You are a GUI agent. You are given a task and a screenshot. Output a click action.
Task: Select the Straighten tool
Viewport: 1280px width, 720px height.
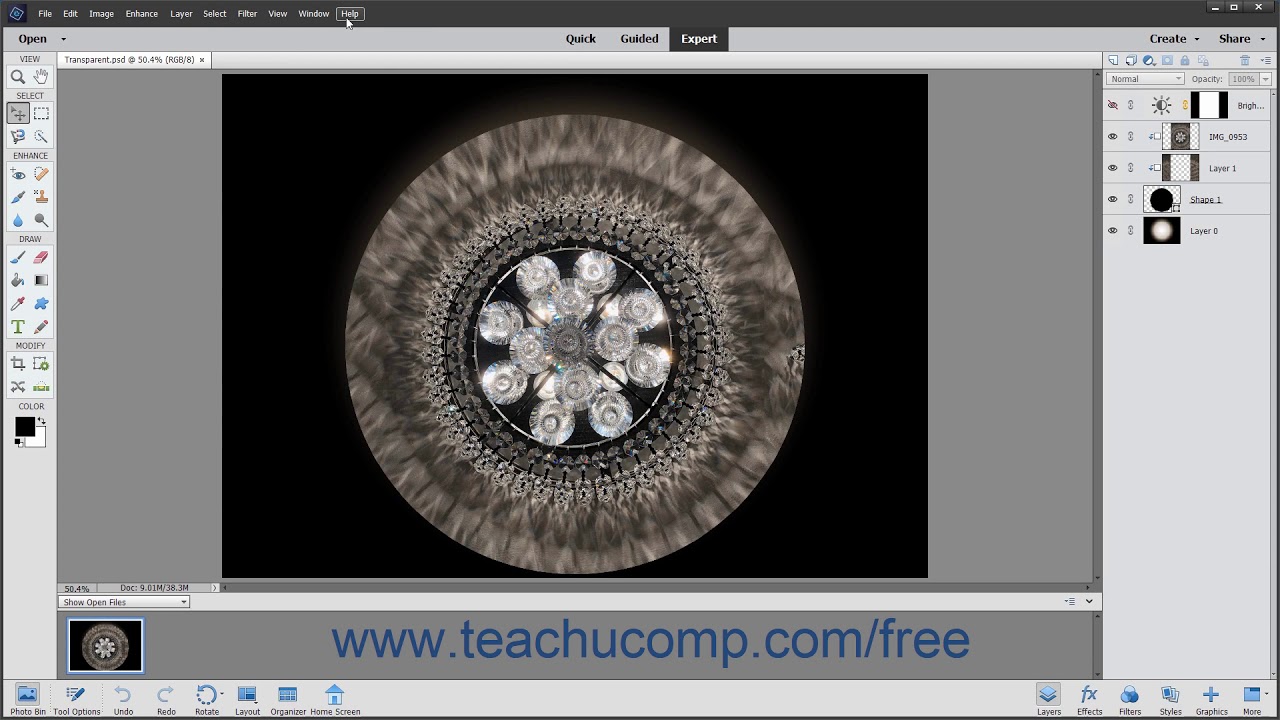click(41, 387)
